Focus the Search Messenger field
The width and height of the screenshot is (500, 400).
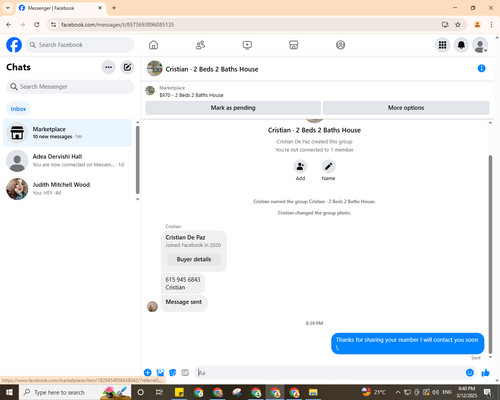[x=70, y=87]
